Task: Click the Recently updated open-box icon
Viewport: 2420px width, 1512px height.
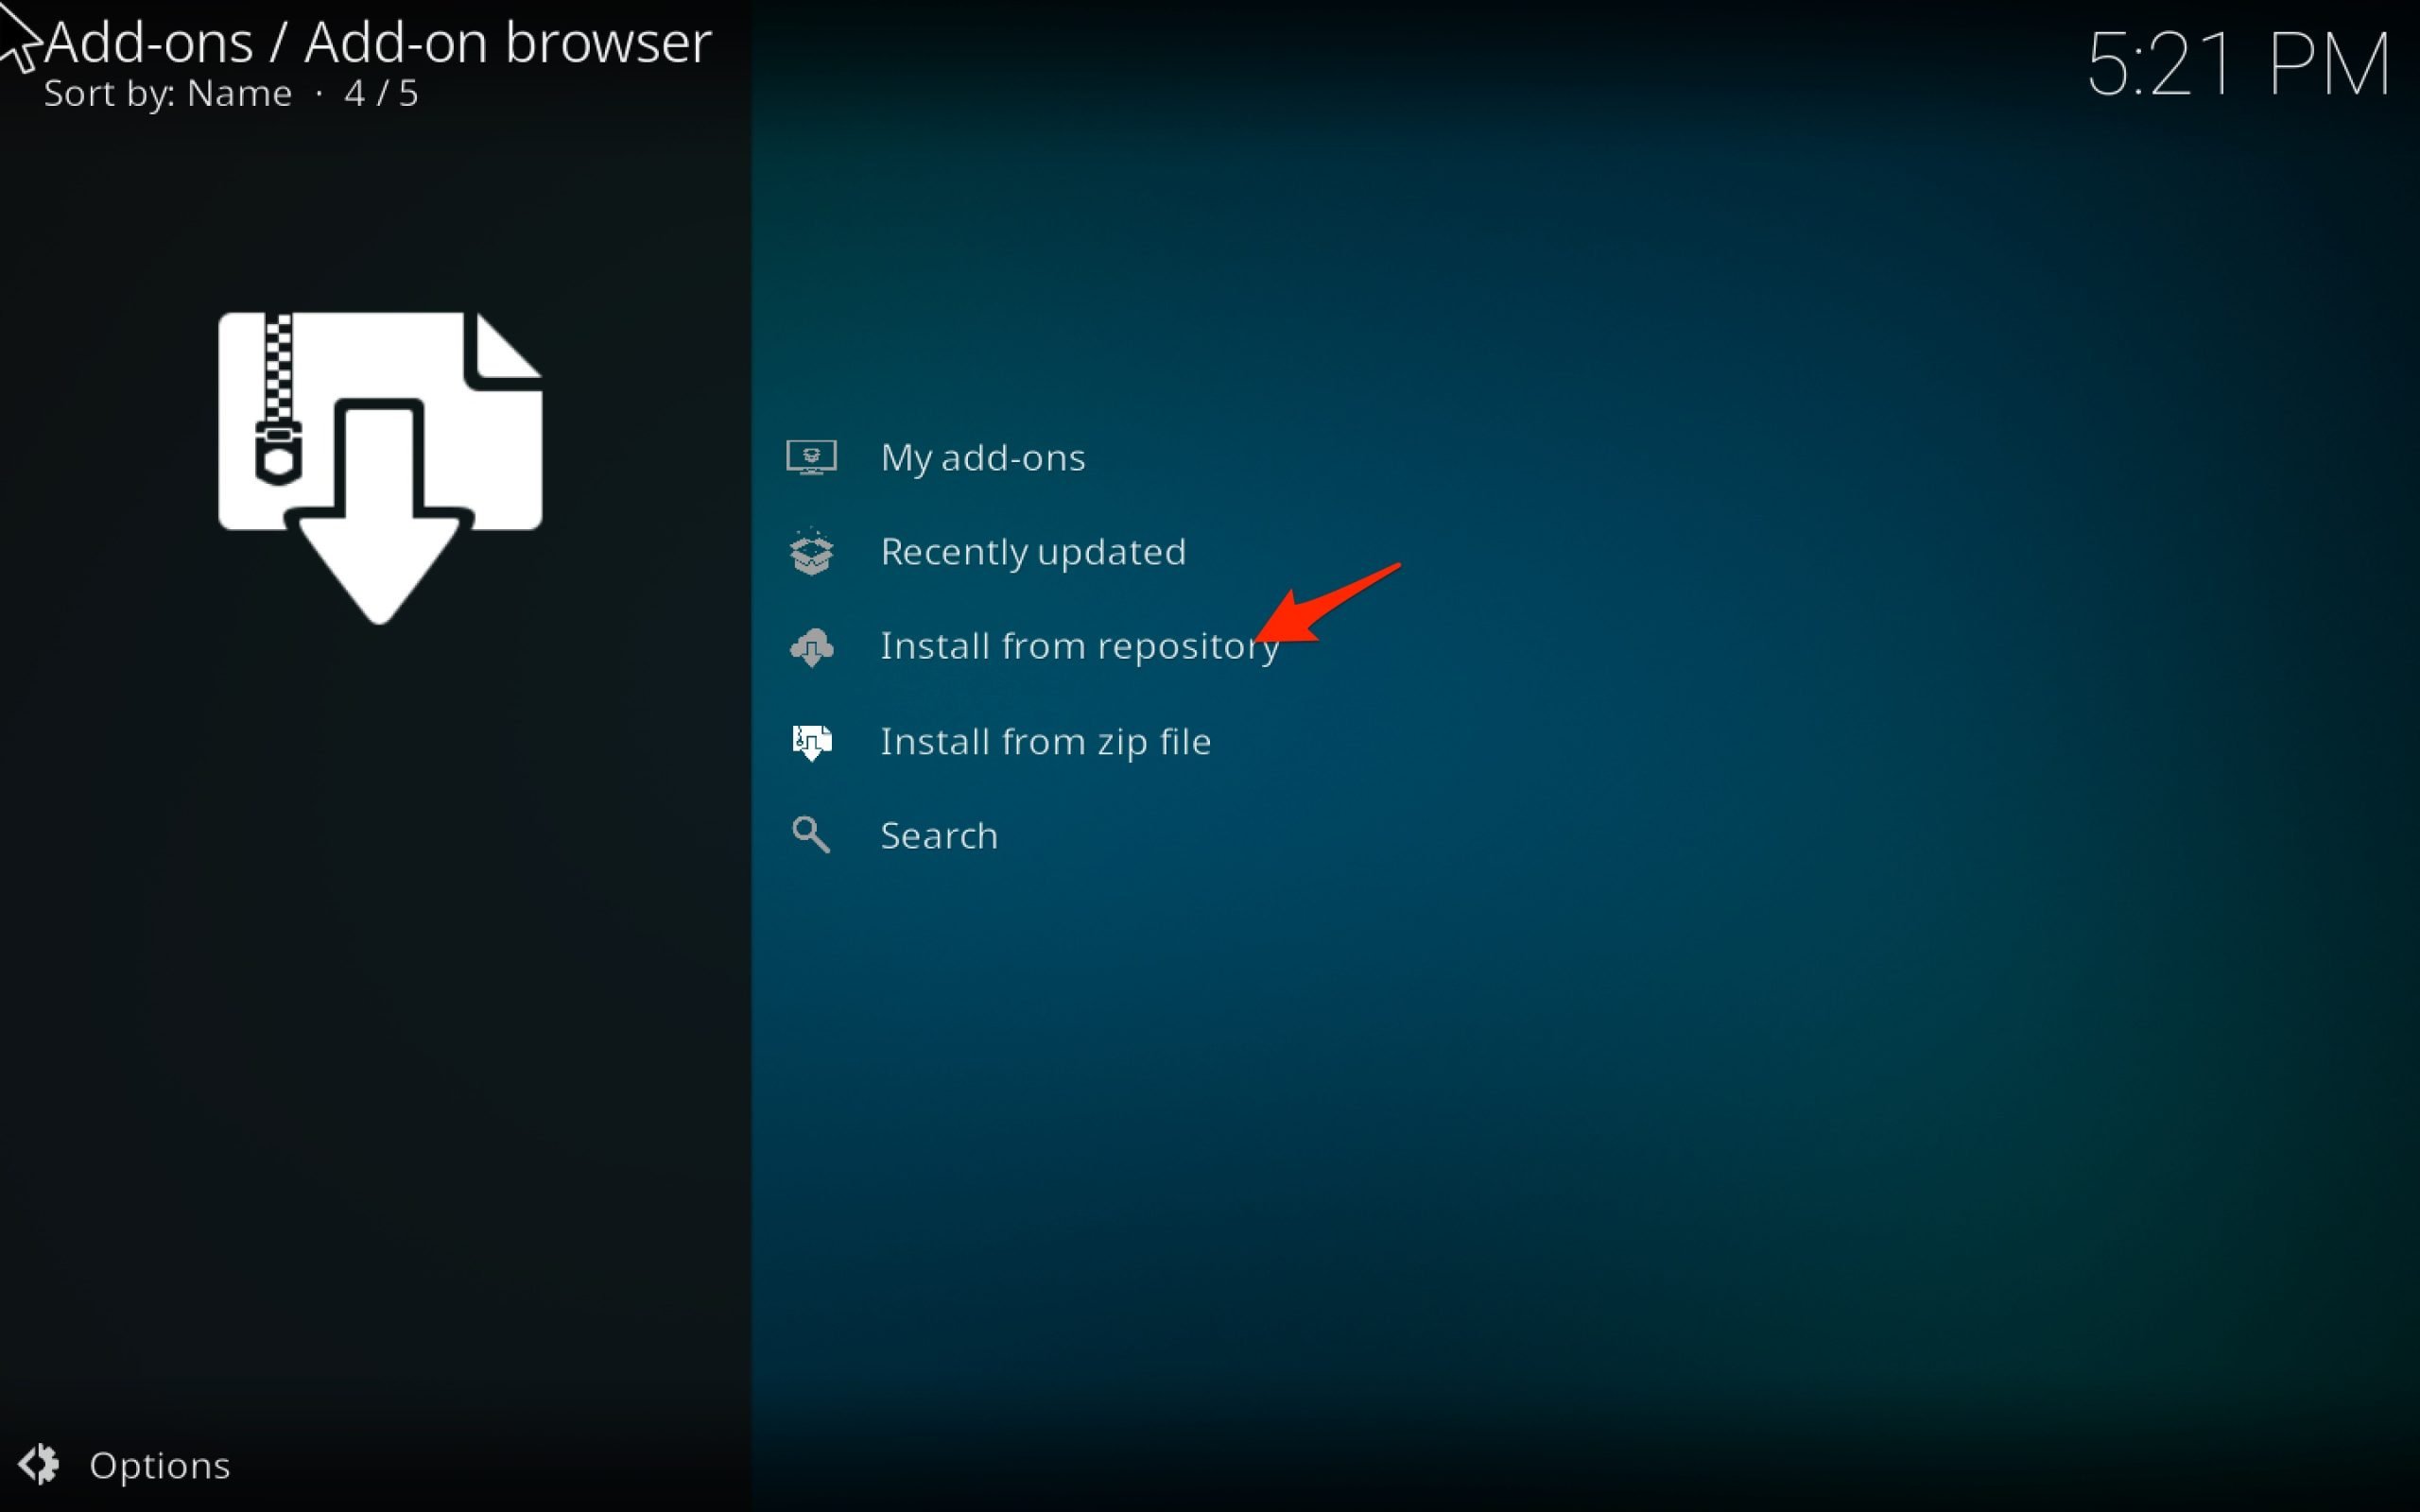Action: click(x=811, y=552)
